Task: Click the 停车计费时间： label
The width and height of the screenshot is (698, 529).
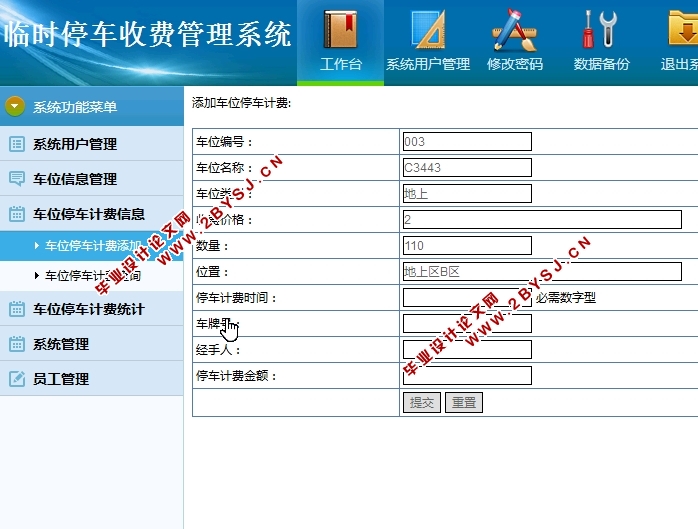Action: pyautogui.click(x=236, y=297)
